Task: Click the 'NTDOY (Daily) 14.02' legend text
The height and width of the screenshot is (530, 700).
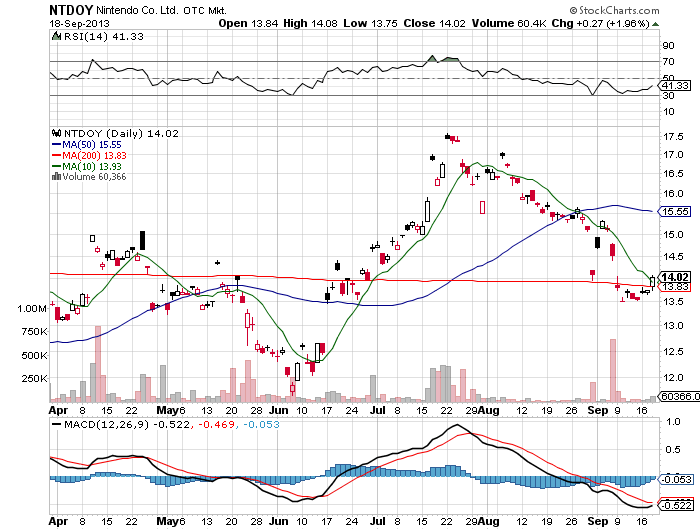Action: click(x=121, y=133)
